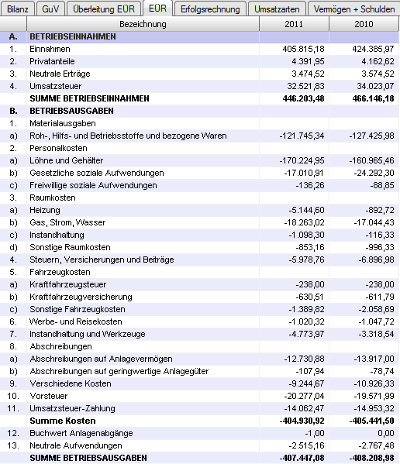This screenshot has width=400, height=464.
Task: Click the 2011 column header
Action: pyautogui.click(x=294, y=24)
